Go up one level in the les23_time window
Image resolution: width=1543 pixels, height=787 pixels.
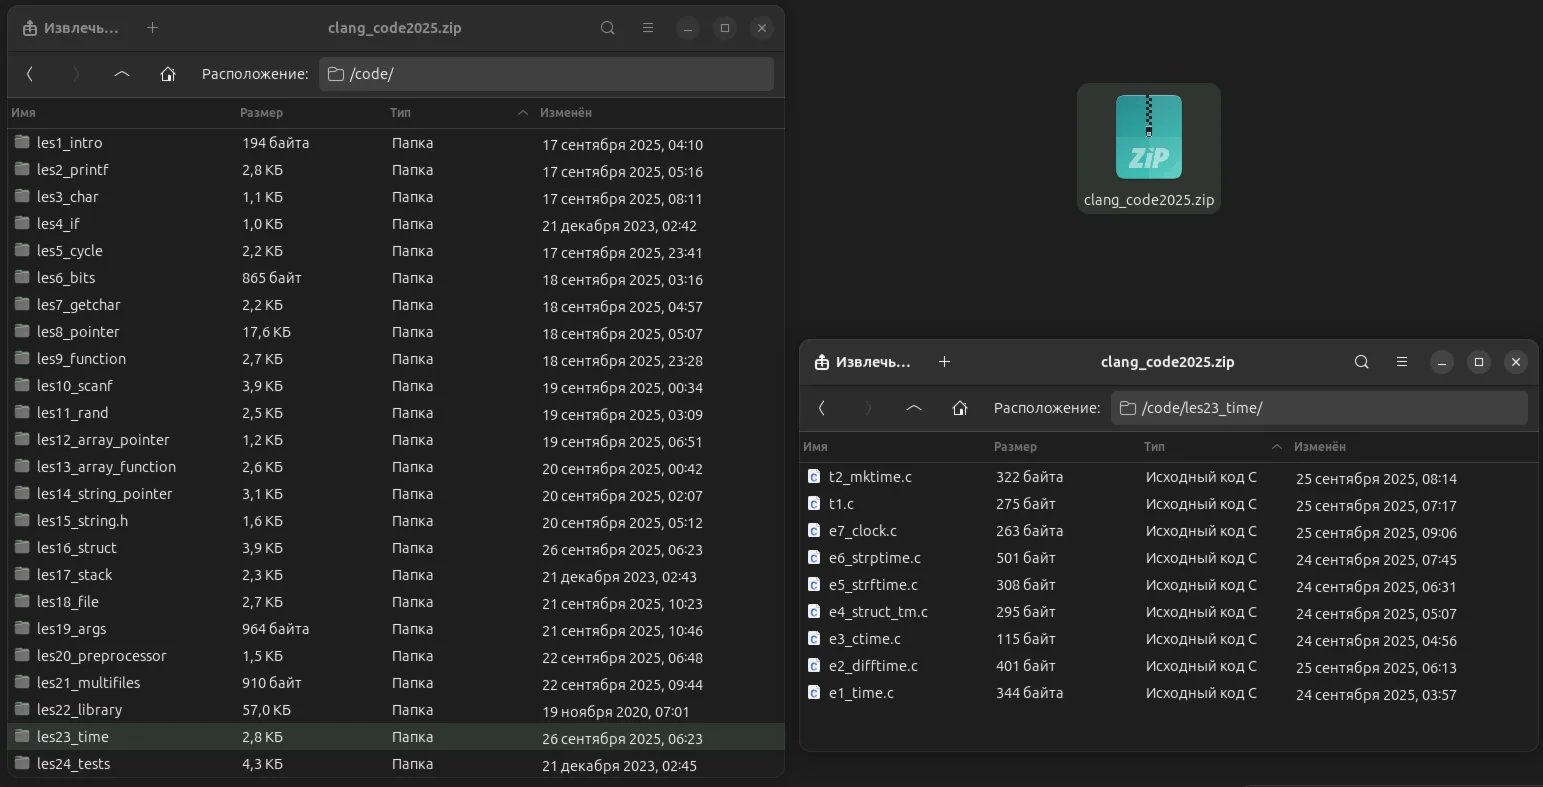tap(913, 408)
